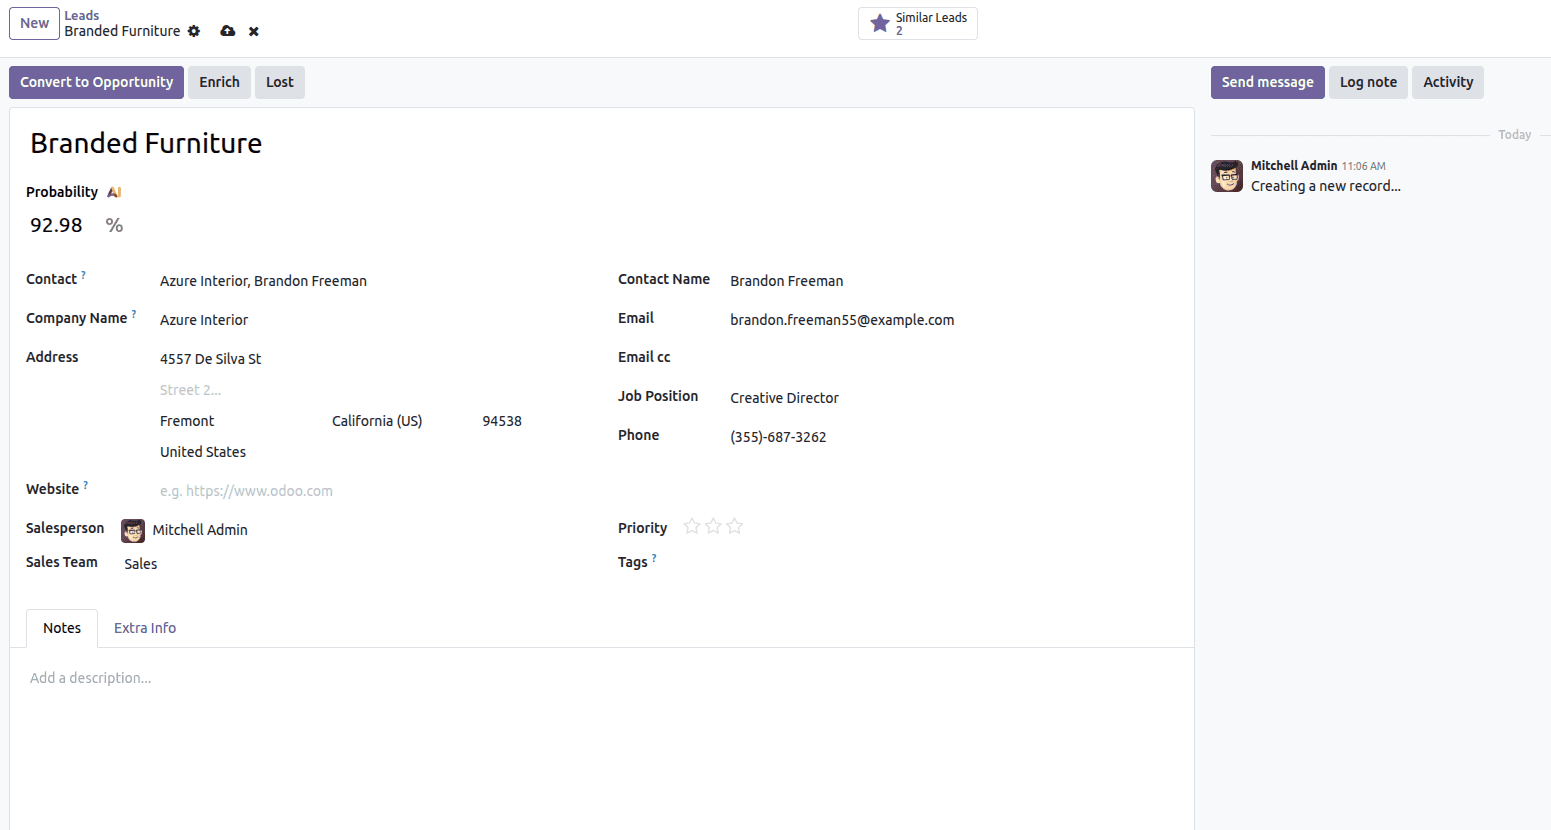Open the California (US) state selector
Screen dimensions: 1551x830
click(x=377, y=420)
